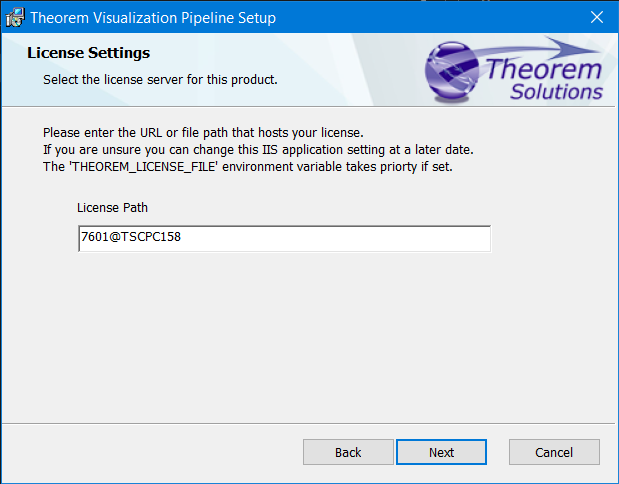
Task: Click the word "Theorem" in the logo
Action: click(544, 70)
